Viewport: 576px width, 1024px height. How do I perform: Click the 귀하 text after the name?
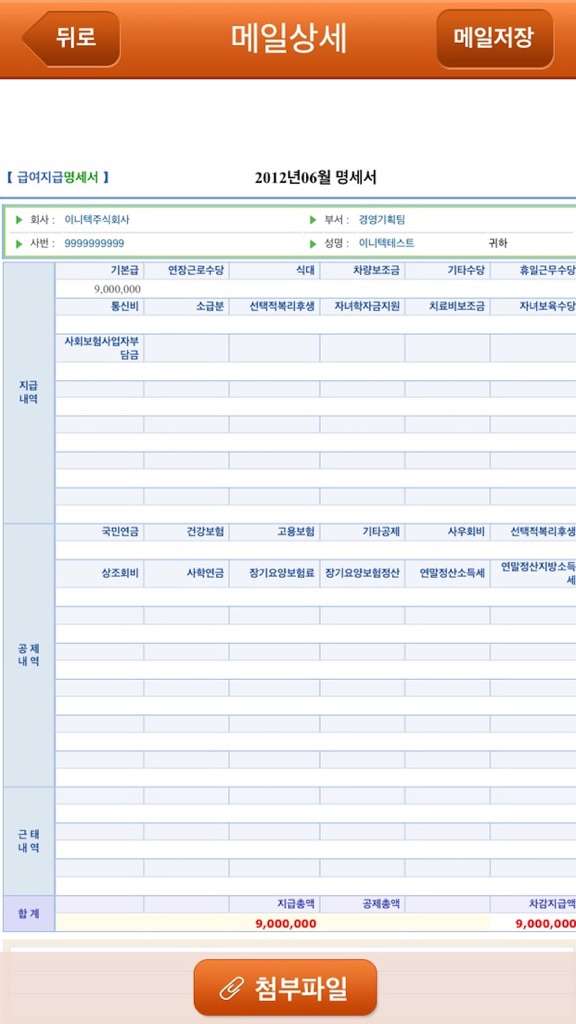coord(498,244)
